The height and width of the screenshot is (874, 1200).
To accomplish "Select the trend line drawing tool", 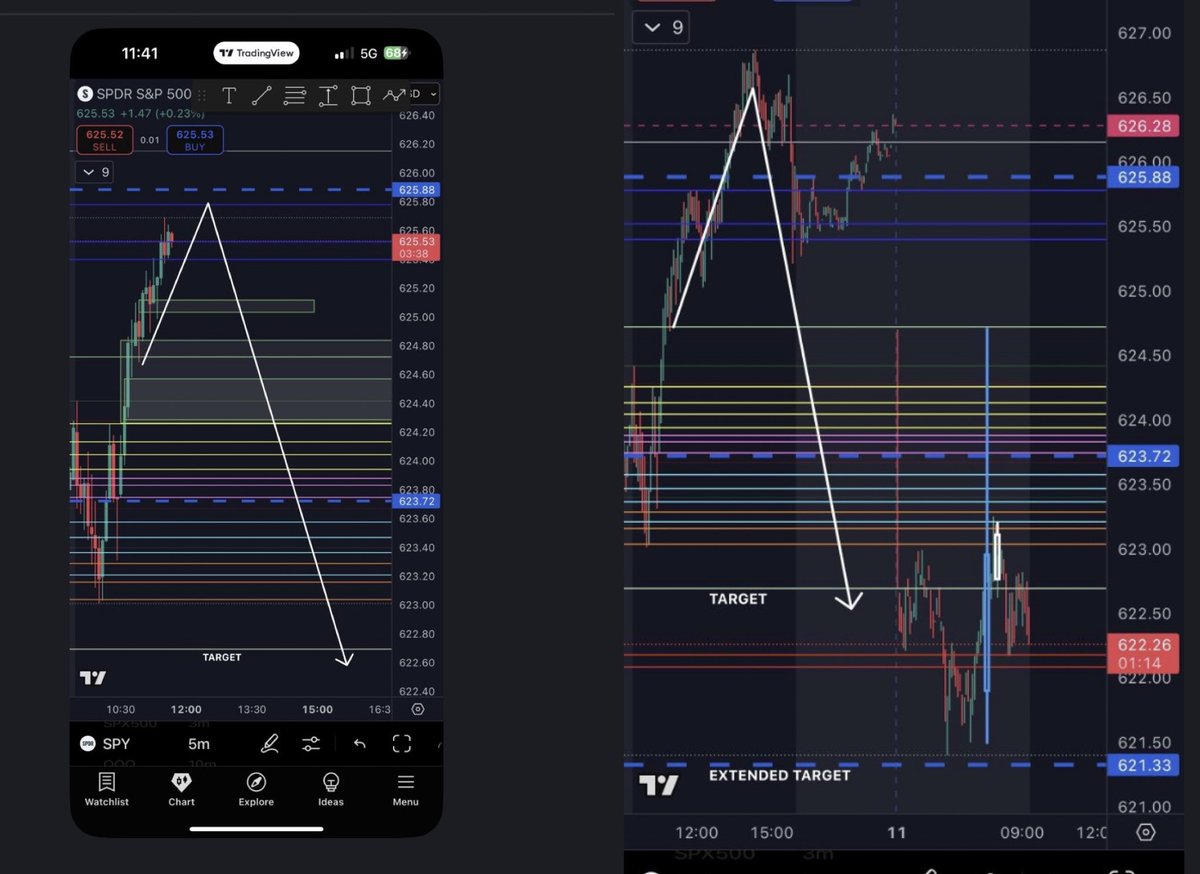I will click(x=261, y=95).
